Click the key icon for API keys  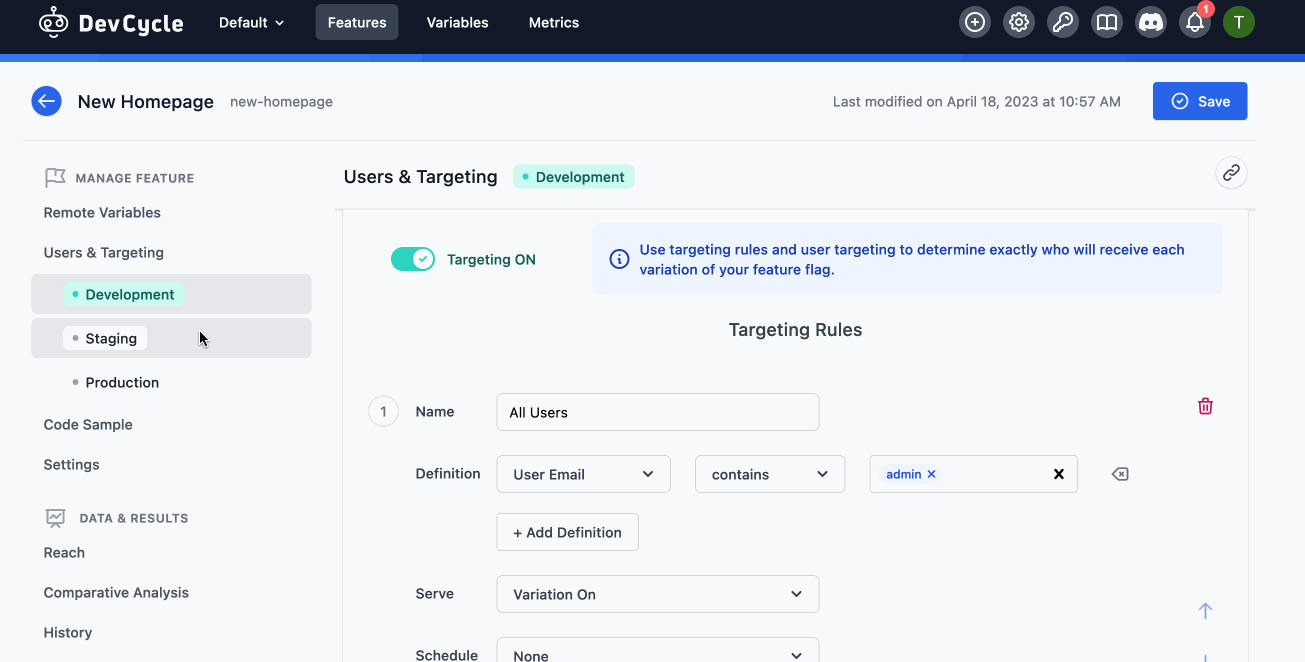pyautogui.click(x=1062, y=21)
